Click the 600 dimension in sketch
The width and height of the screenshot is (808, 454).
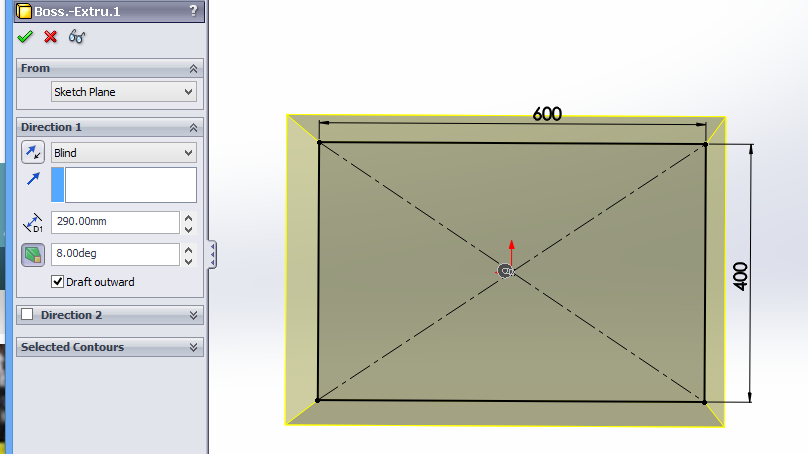(x=547, y=114)
